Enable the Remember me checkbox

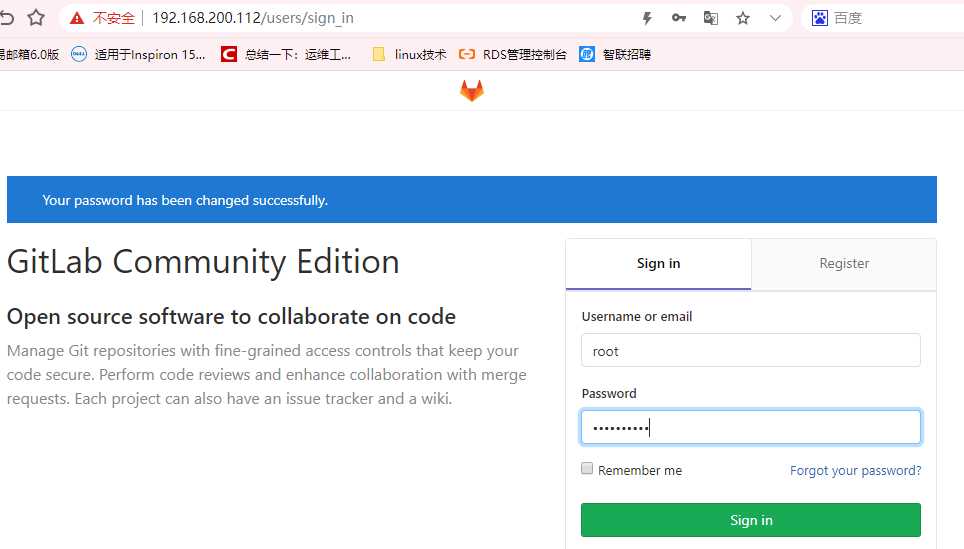click(x=587, y=468)
